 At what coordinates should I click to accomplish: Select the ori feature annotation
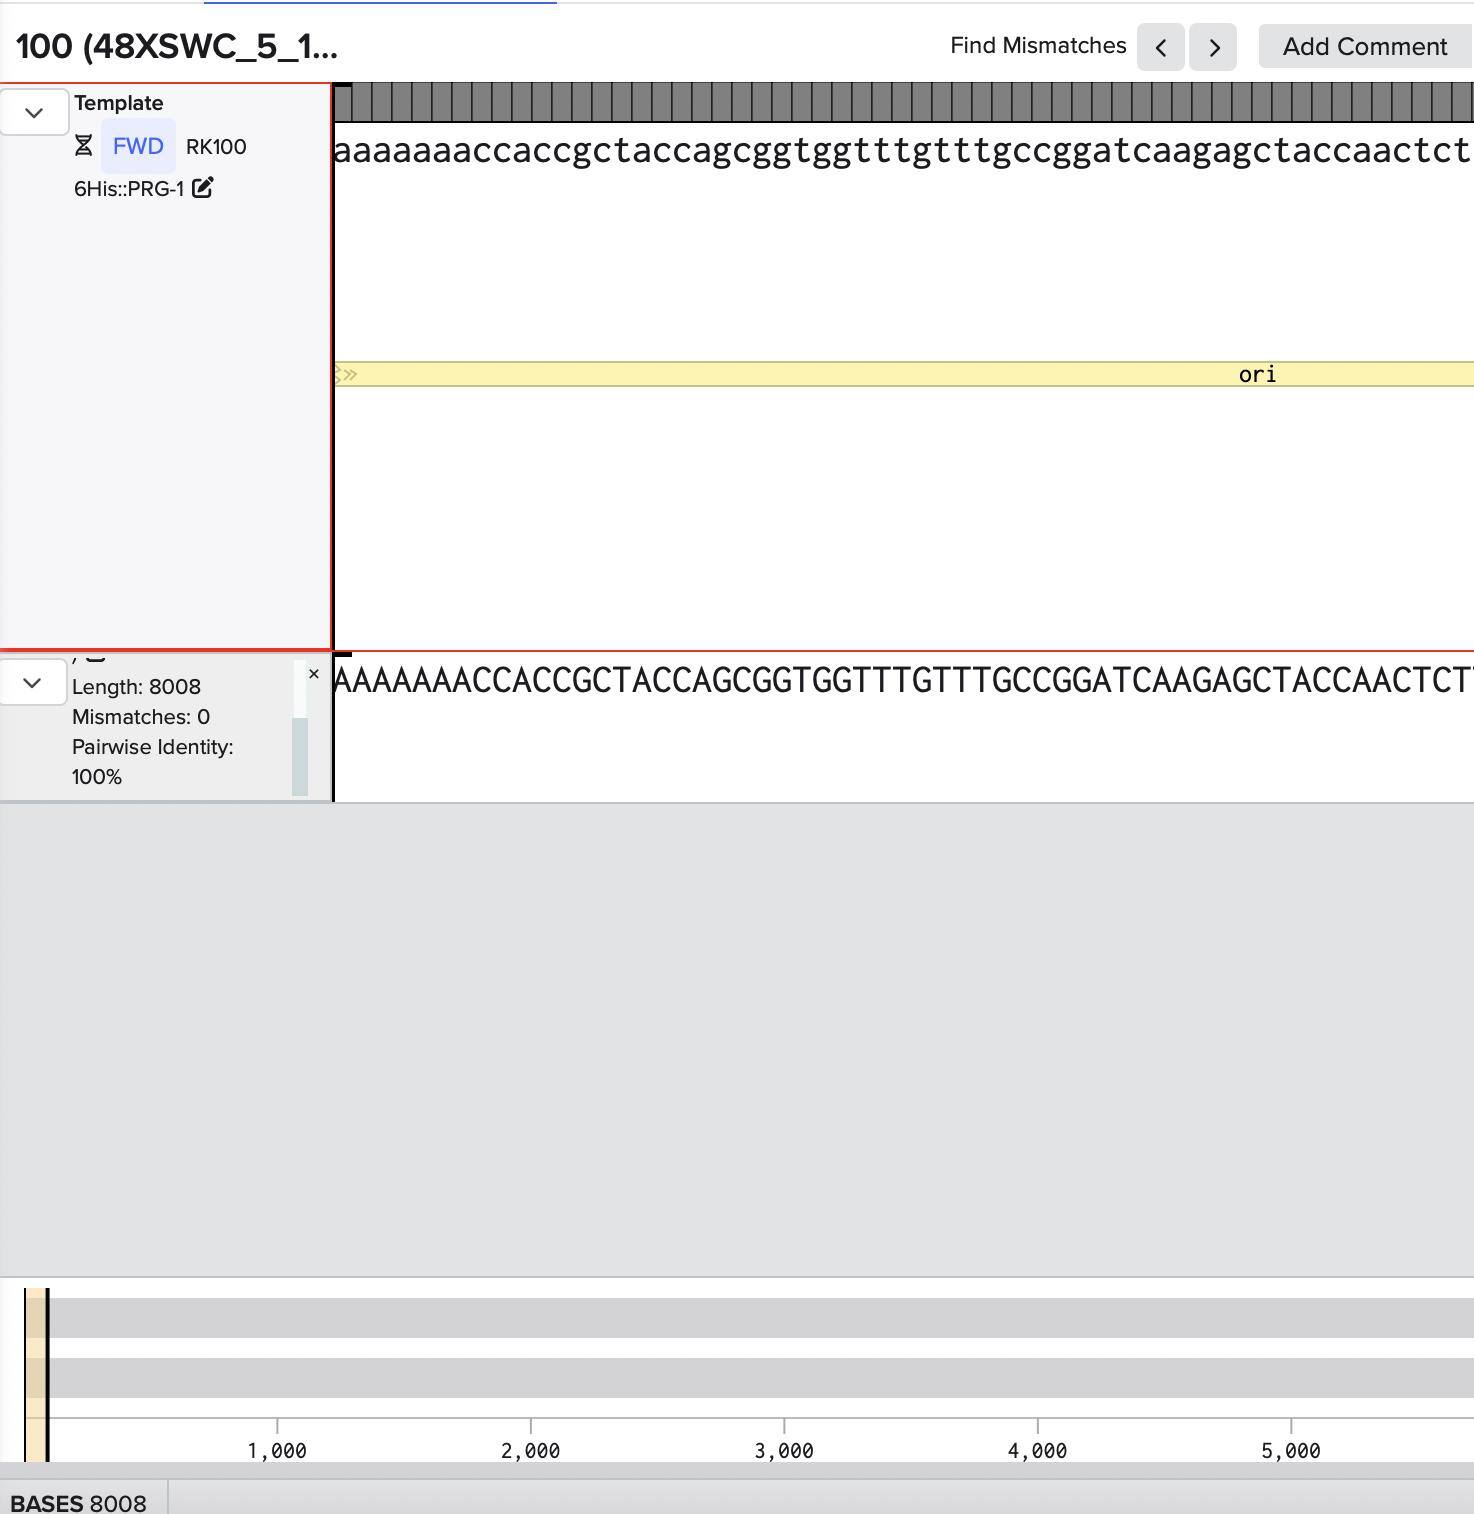(1256, 375)
